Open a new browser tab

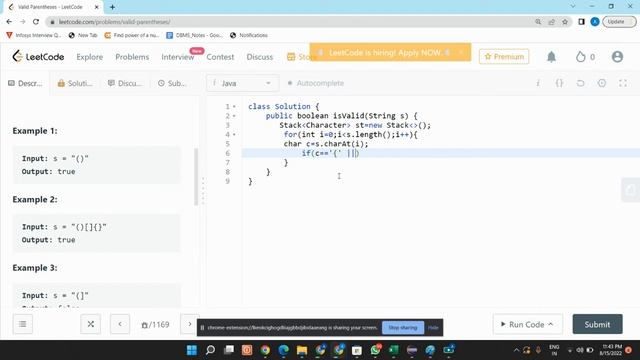(112, 7)
